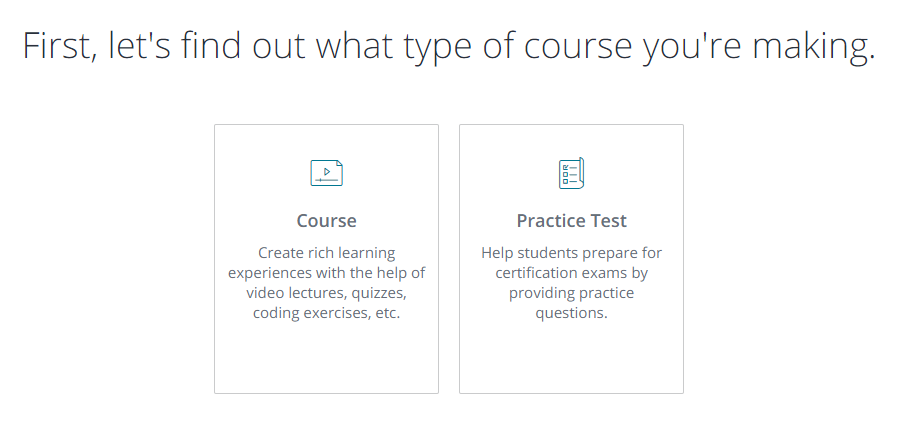Click the "Practice Test" title text
This screenshot has width=920, height=438.
pos(571,221)
